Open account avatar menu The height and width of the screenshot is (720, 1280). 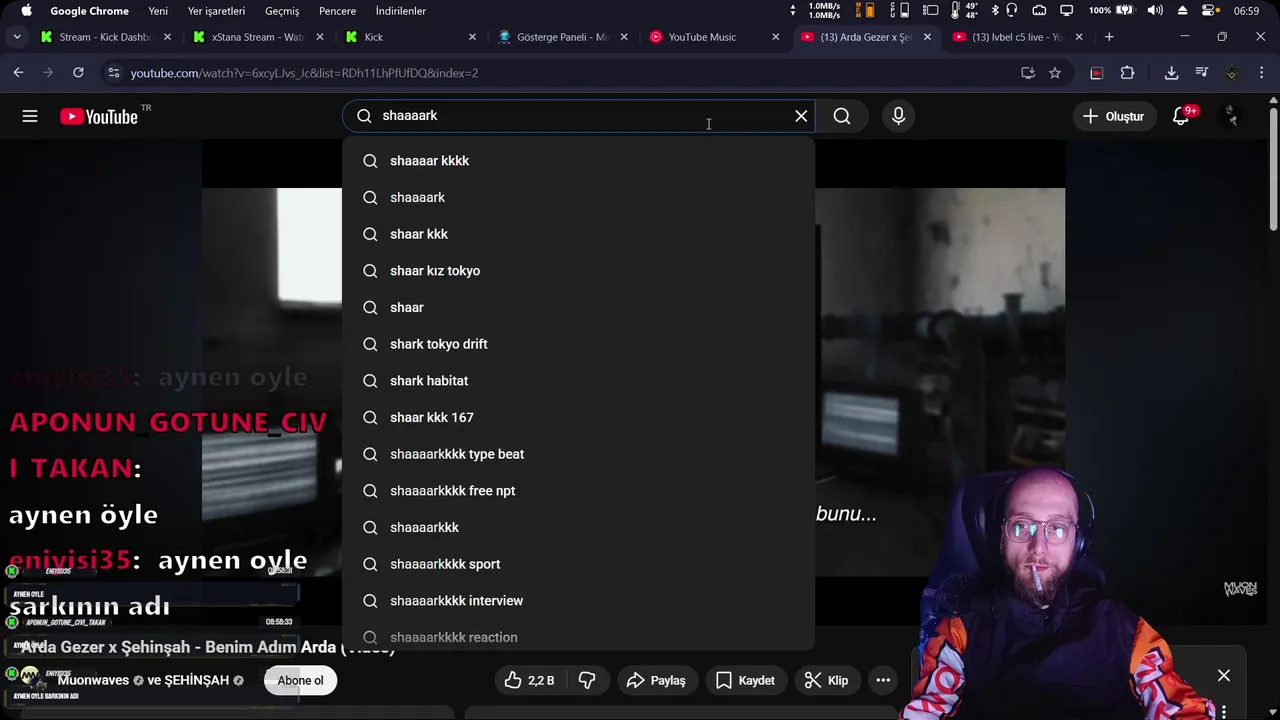point(1231,116)
